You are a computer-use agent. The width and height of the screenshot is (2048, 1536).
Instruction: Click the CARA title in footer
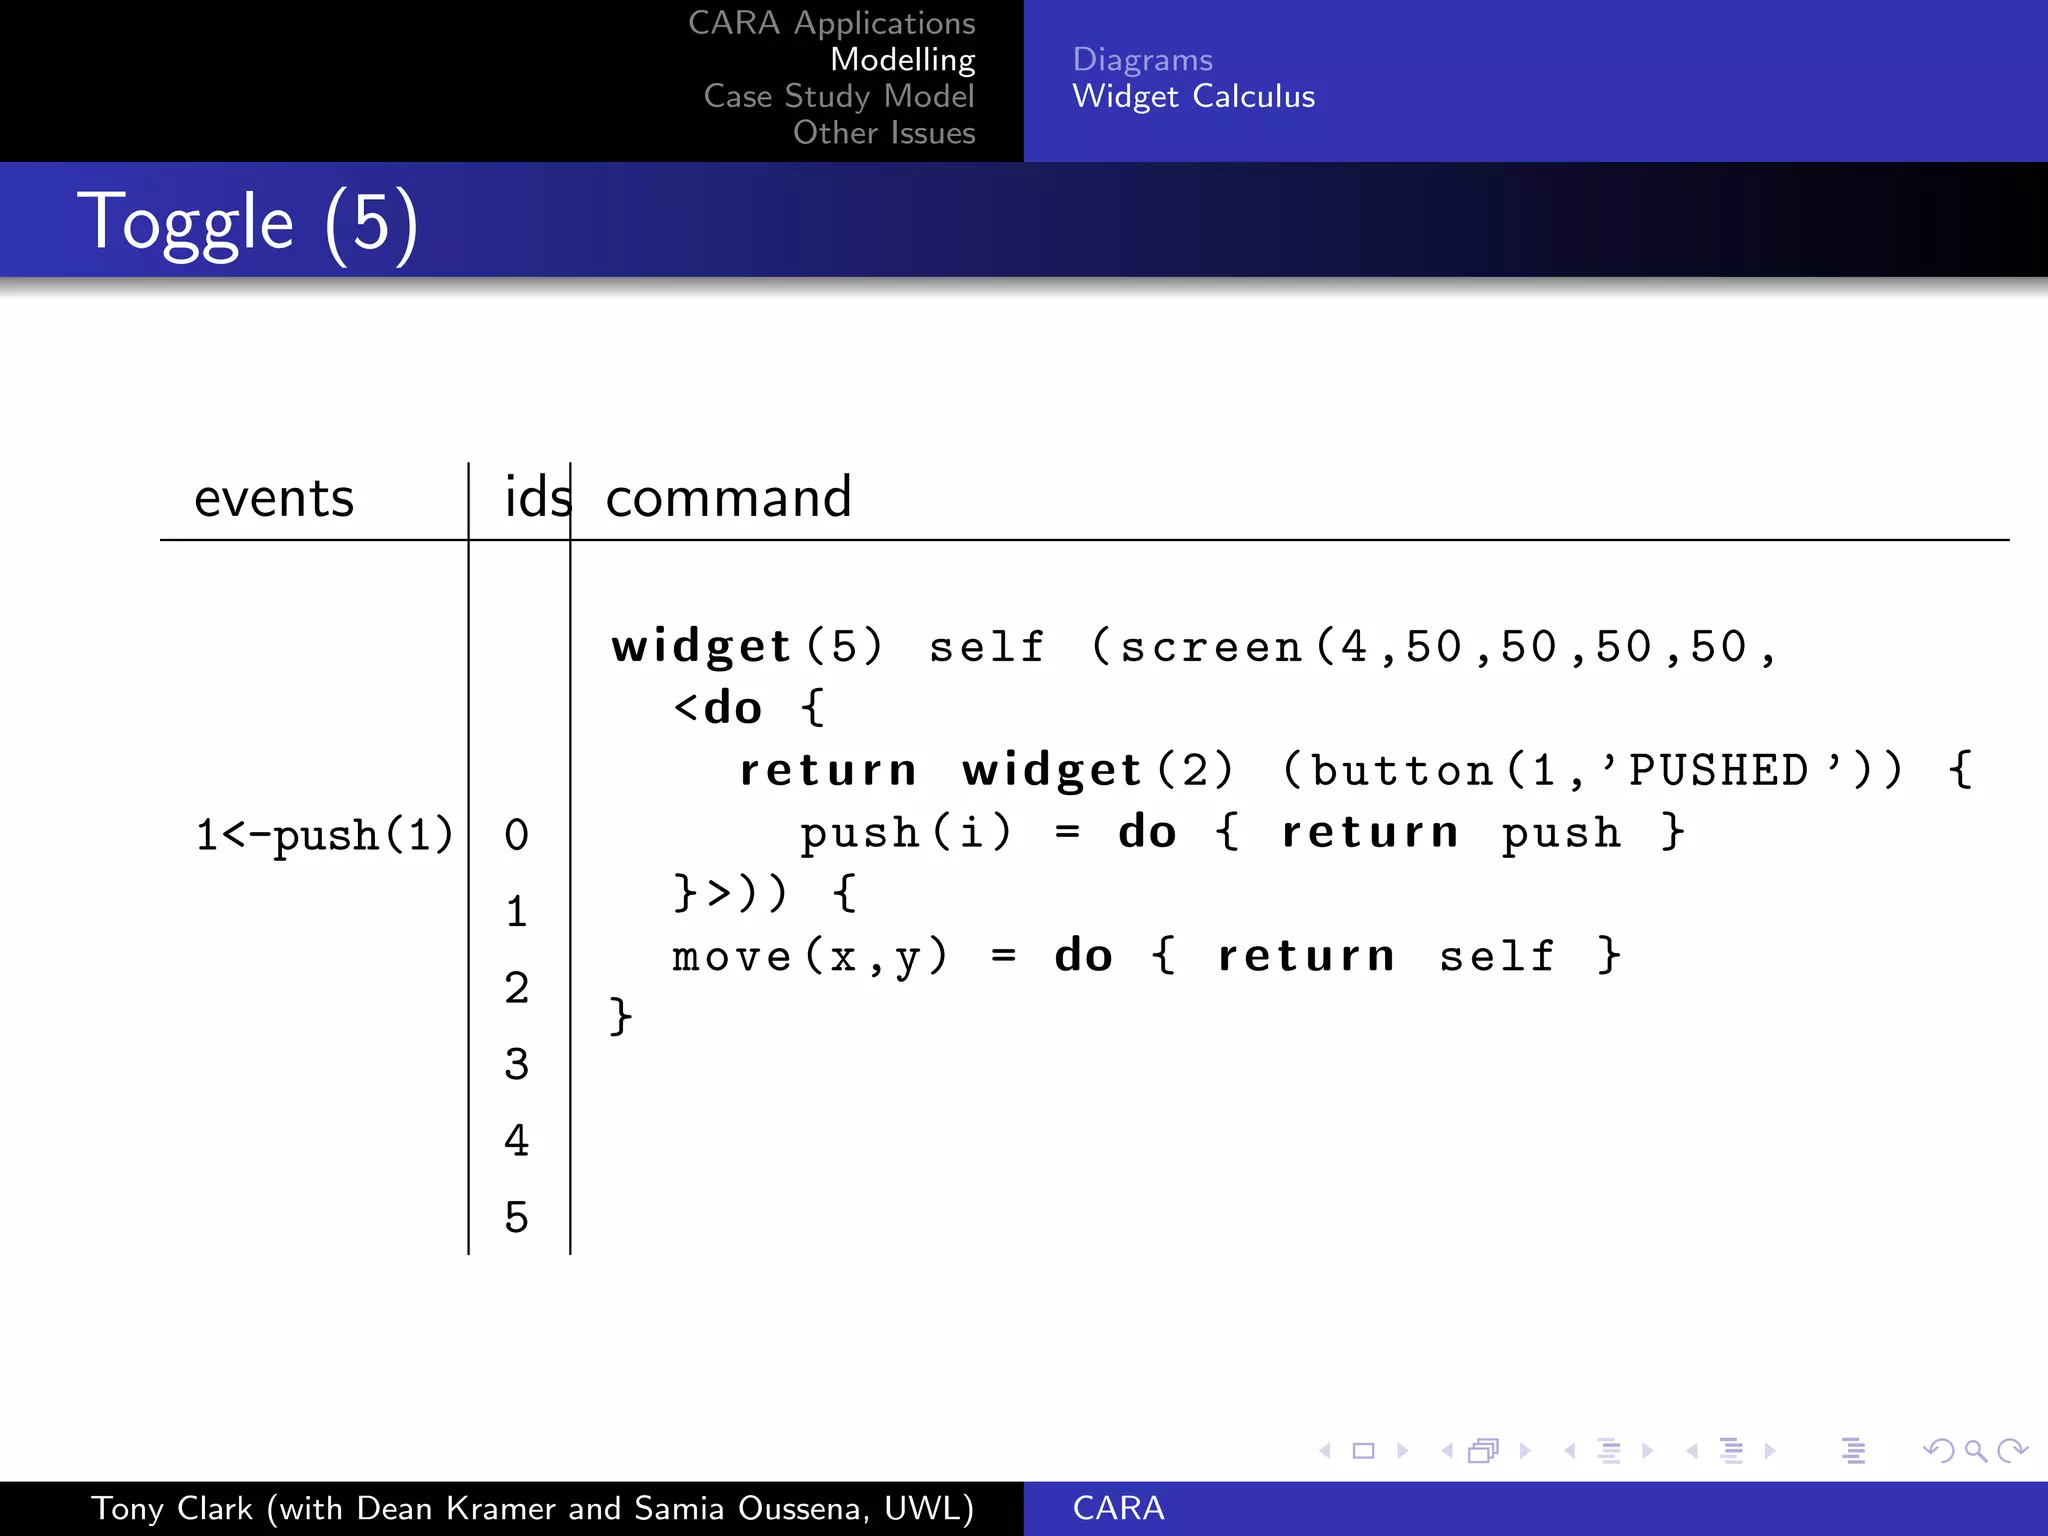tap(1118, 1508)
